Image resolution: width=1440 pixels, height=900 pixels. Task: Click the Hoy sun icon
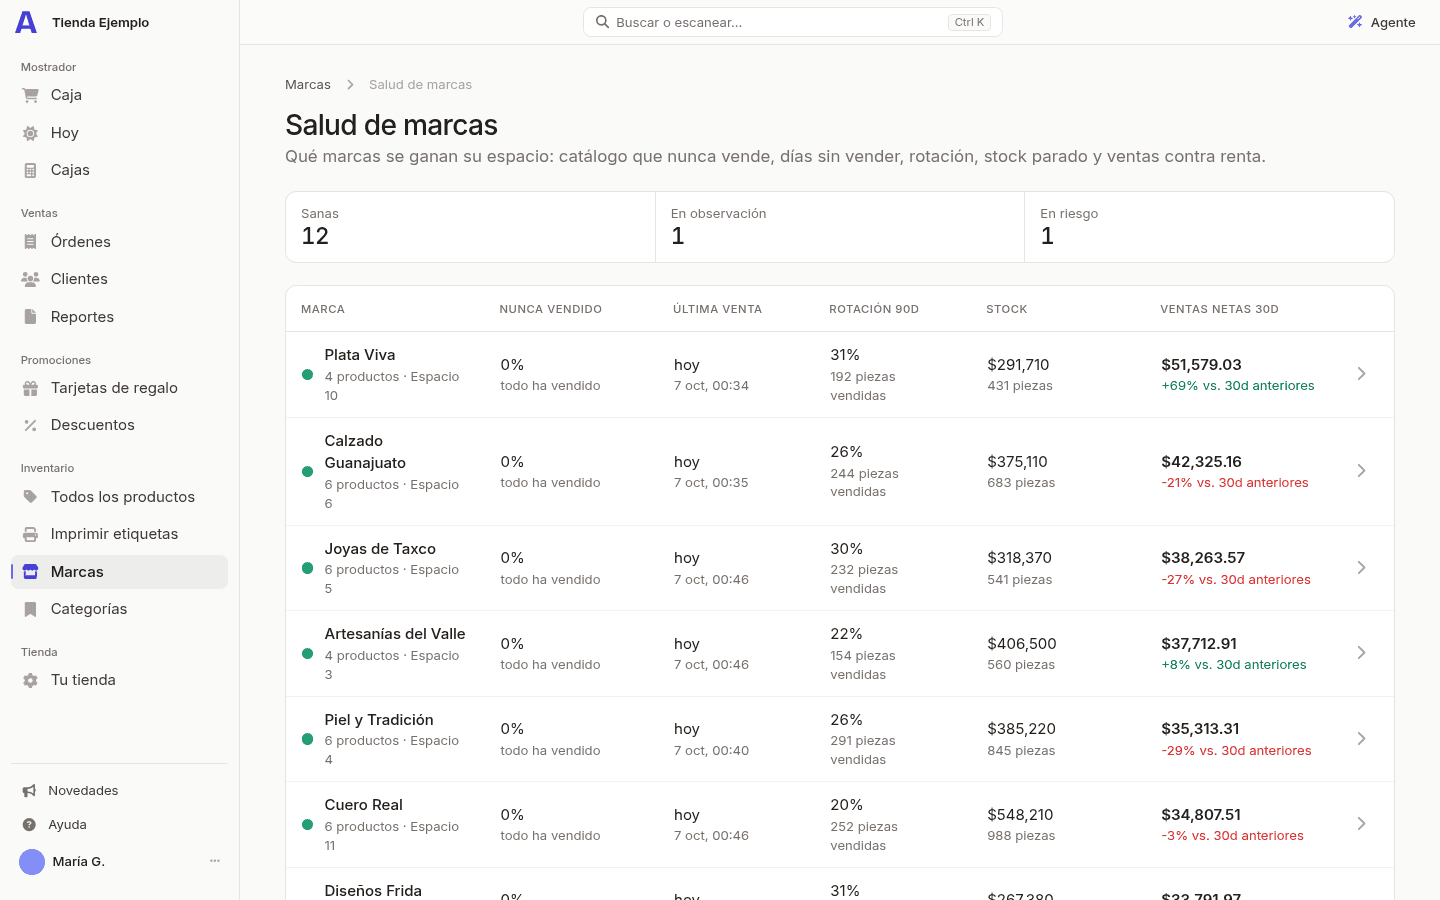[30, 133]
